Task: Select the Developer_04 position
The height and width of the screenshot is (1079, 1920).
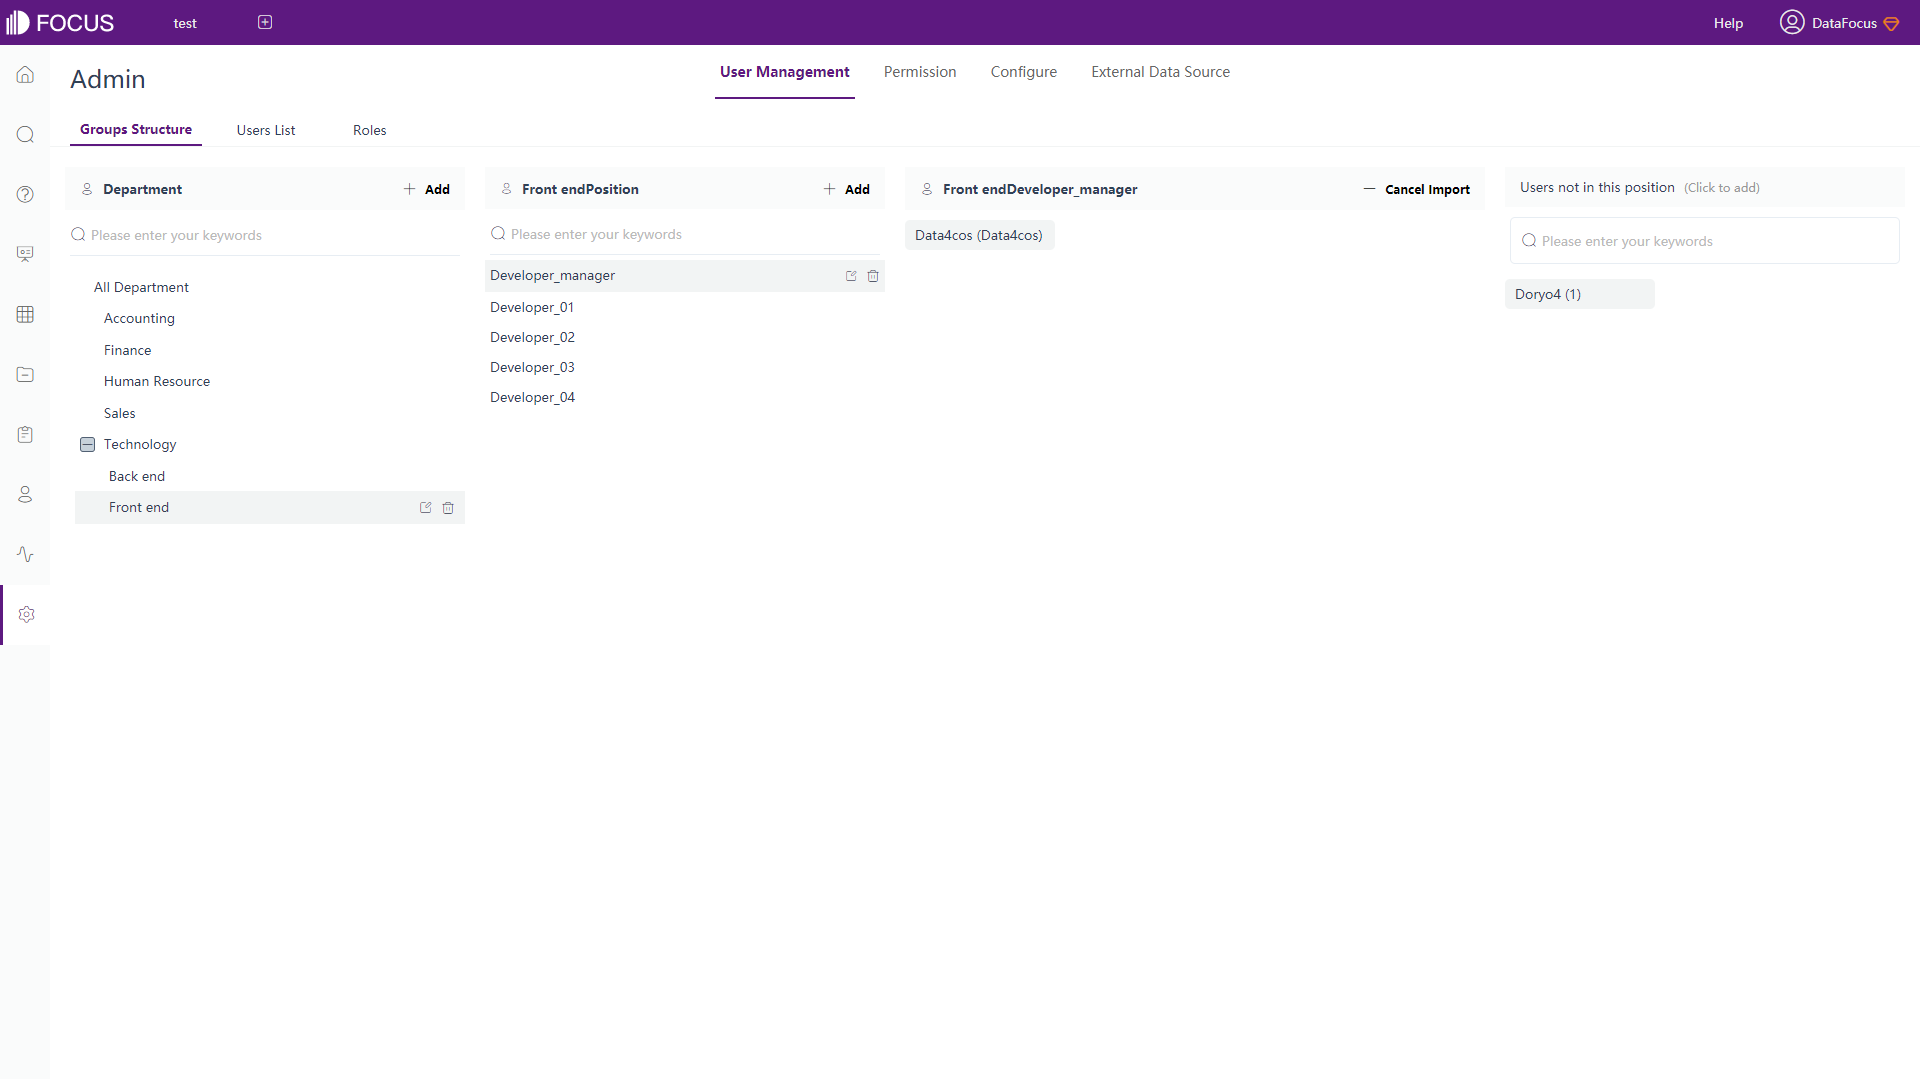Action: coord(532,397)
